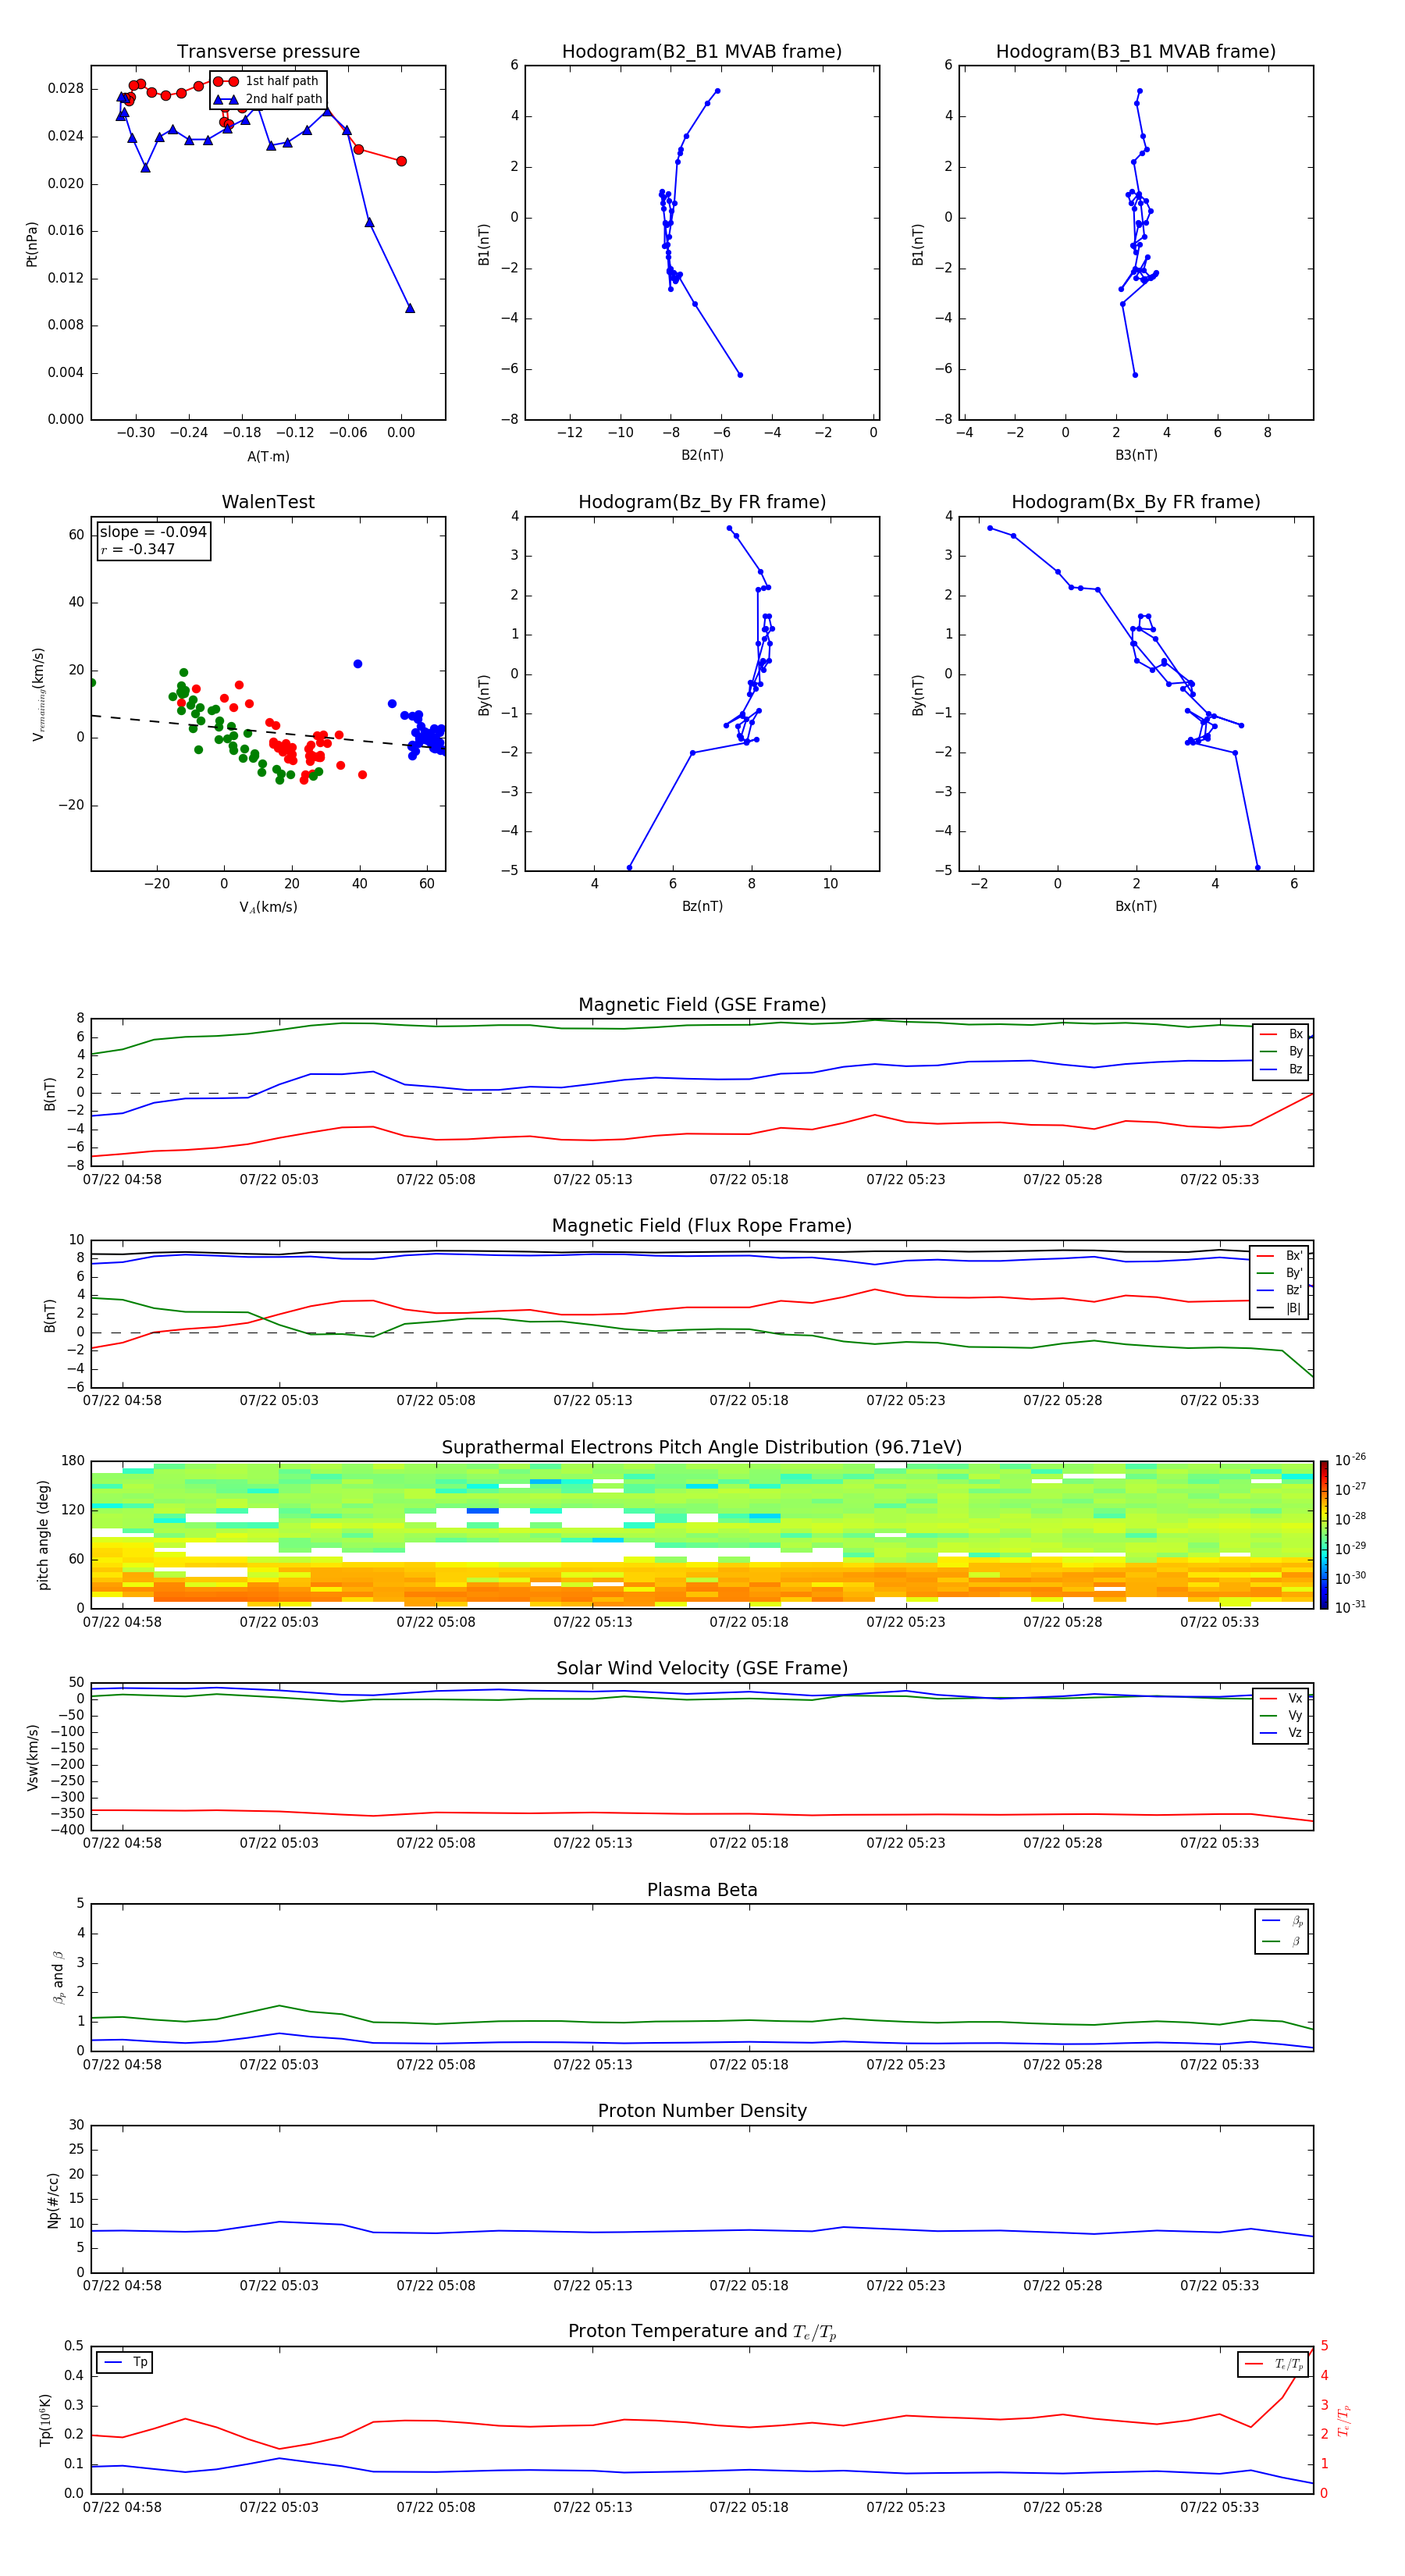Click 'Vx' legend entry in solar wind plot
1405x2576 pixels.
(1281, 1698)
